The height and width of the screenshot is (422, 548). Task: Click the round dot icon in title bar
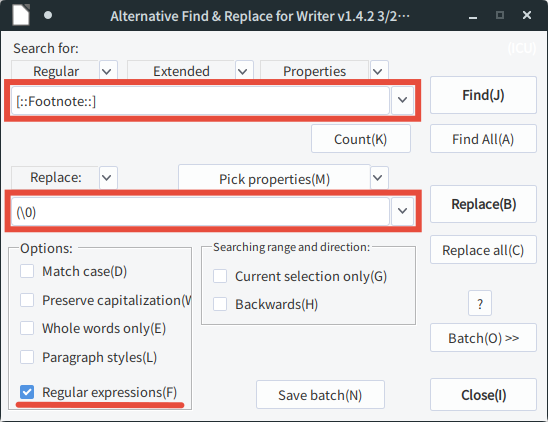[x=48, y=15]
